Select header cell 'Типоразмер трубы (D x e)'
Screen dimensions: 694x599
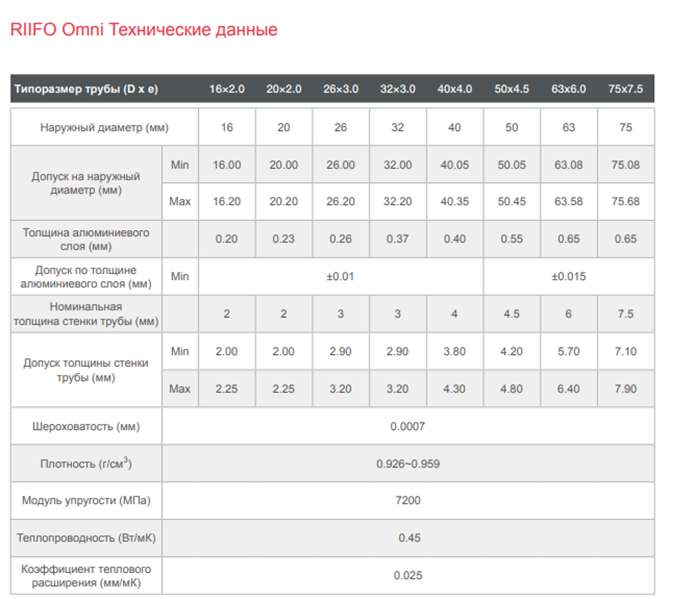[x=86, y=89]
